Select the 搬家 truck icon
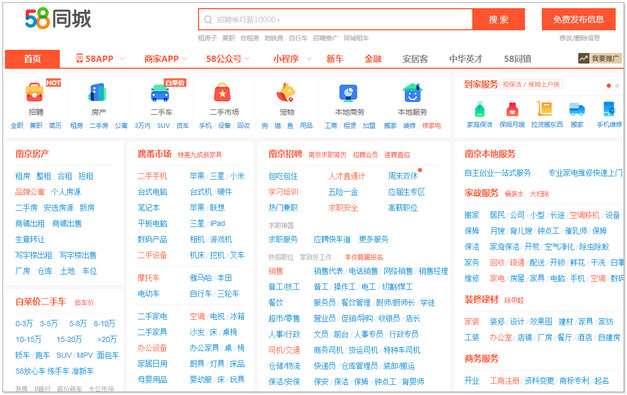627x395 pixels. click(577, 109)
